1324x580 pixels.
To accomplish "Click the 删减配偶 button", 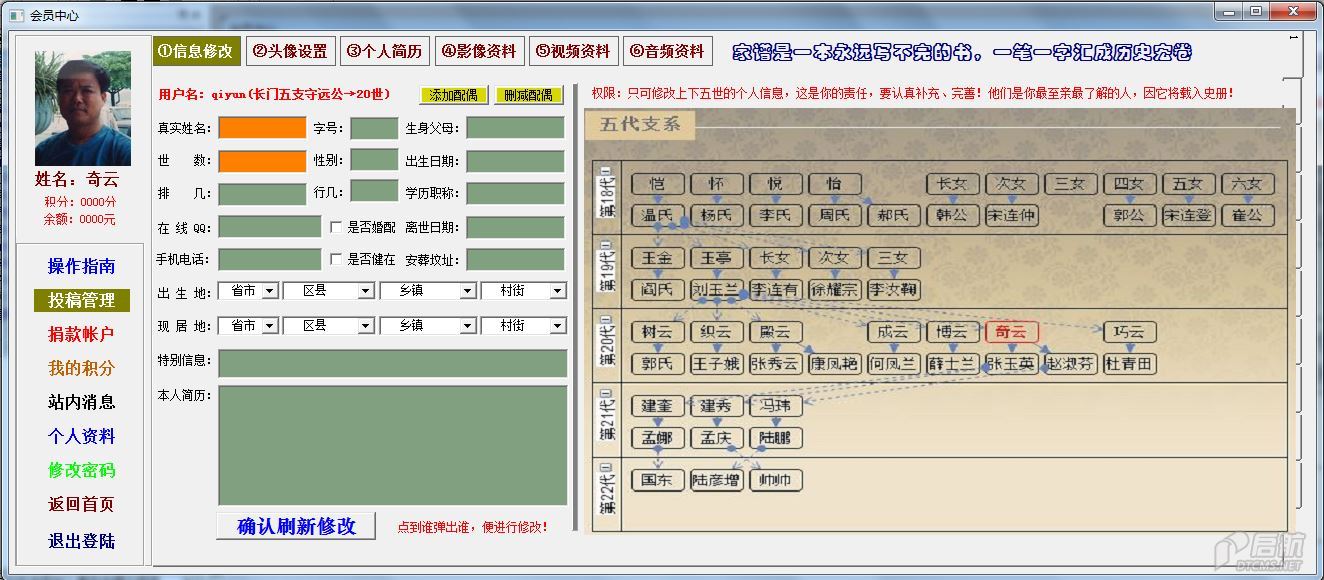I will coord(529,95).
